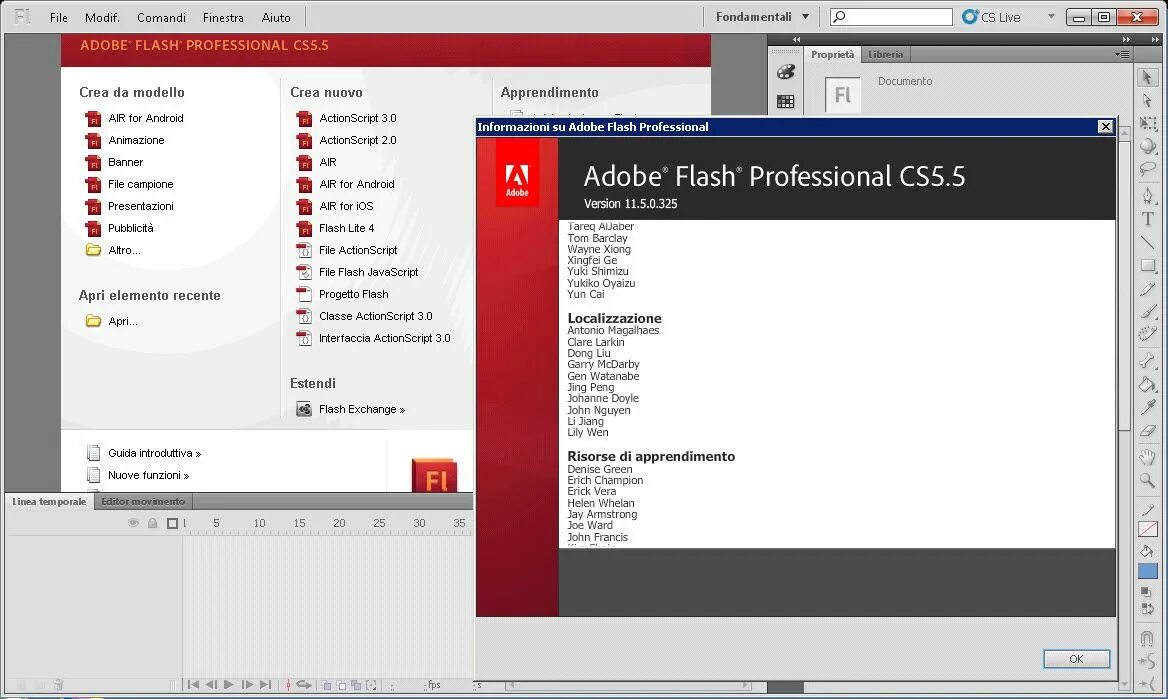This screenshot has width=1168, height=699.
Task: Select the Subselection tool
Action: click(1147, 101)
